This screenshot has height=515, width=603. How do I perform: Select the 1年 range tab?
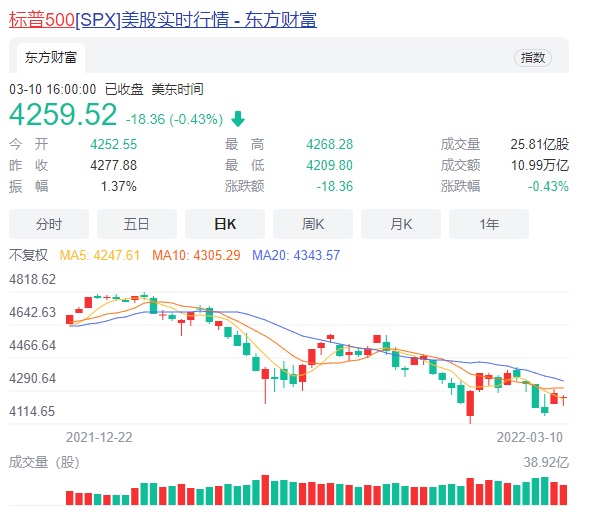(x=489, y=224)
